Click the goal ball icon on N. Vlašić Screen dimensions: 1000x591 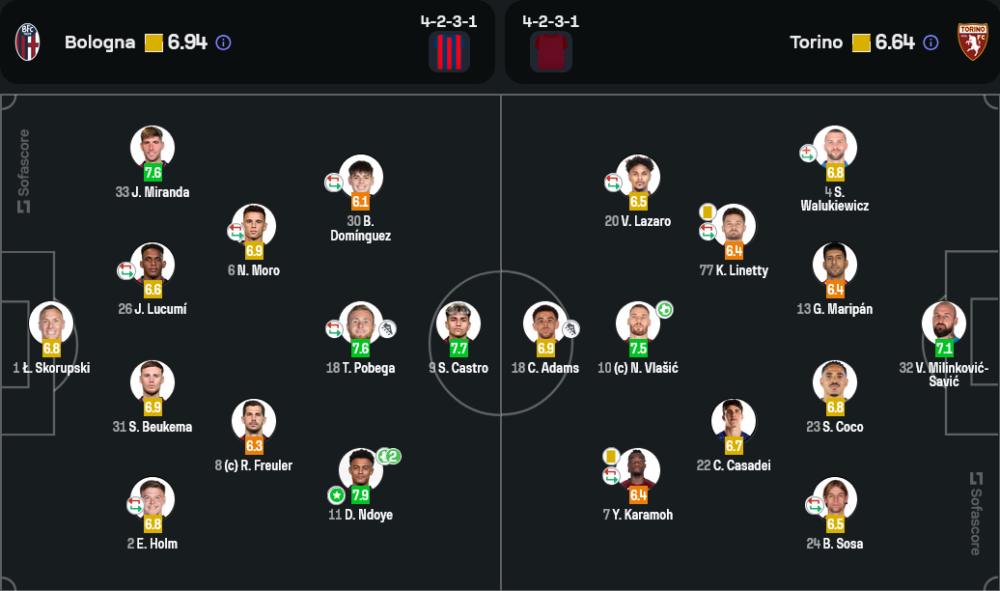tap(664, 310)
